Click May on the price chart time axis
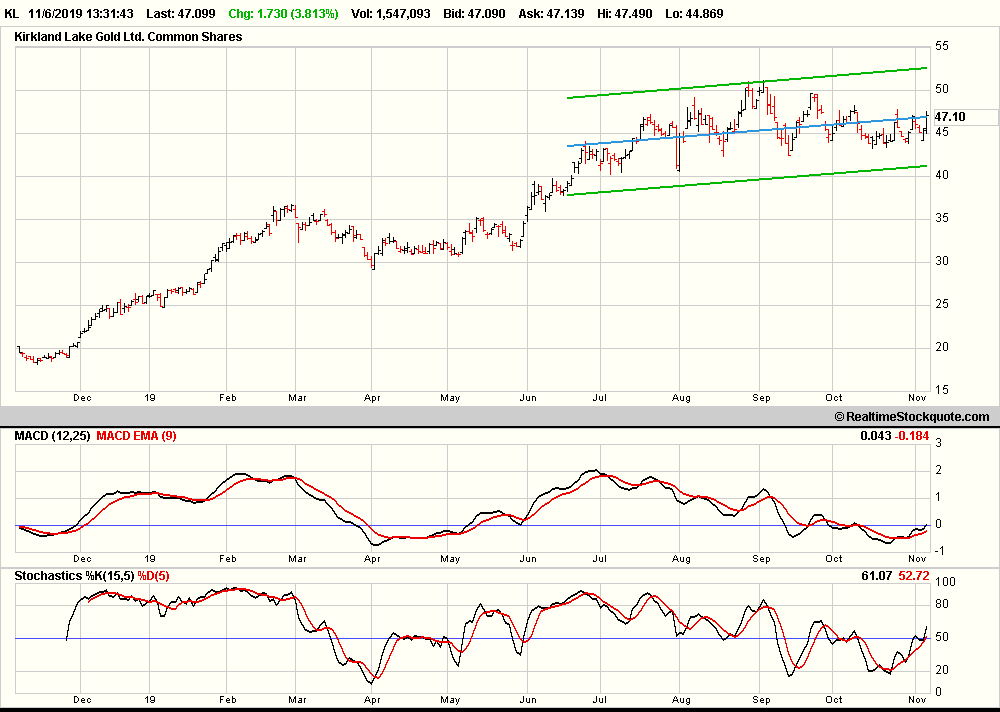1000x712 pixels. point(450,397)
